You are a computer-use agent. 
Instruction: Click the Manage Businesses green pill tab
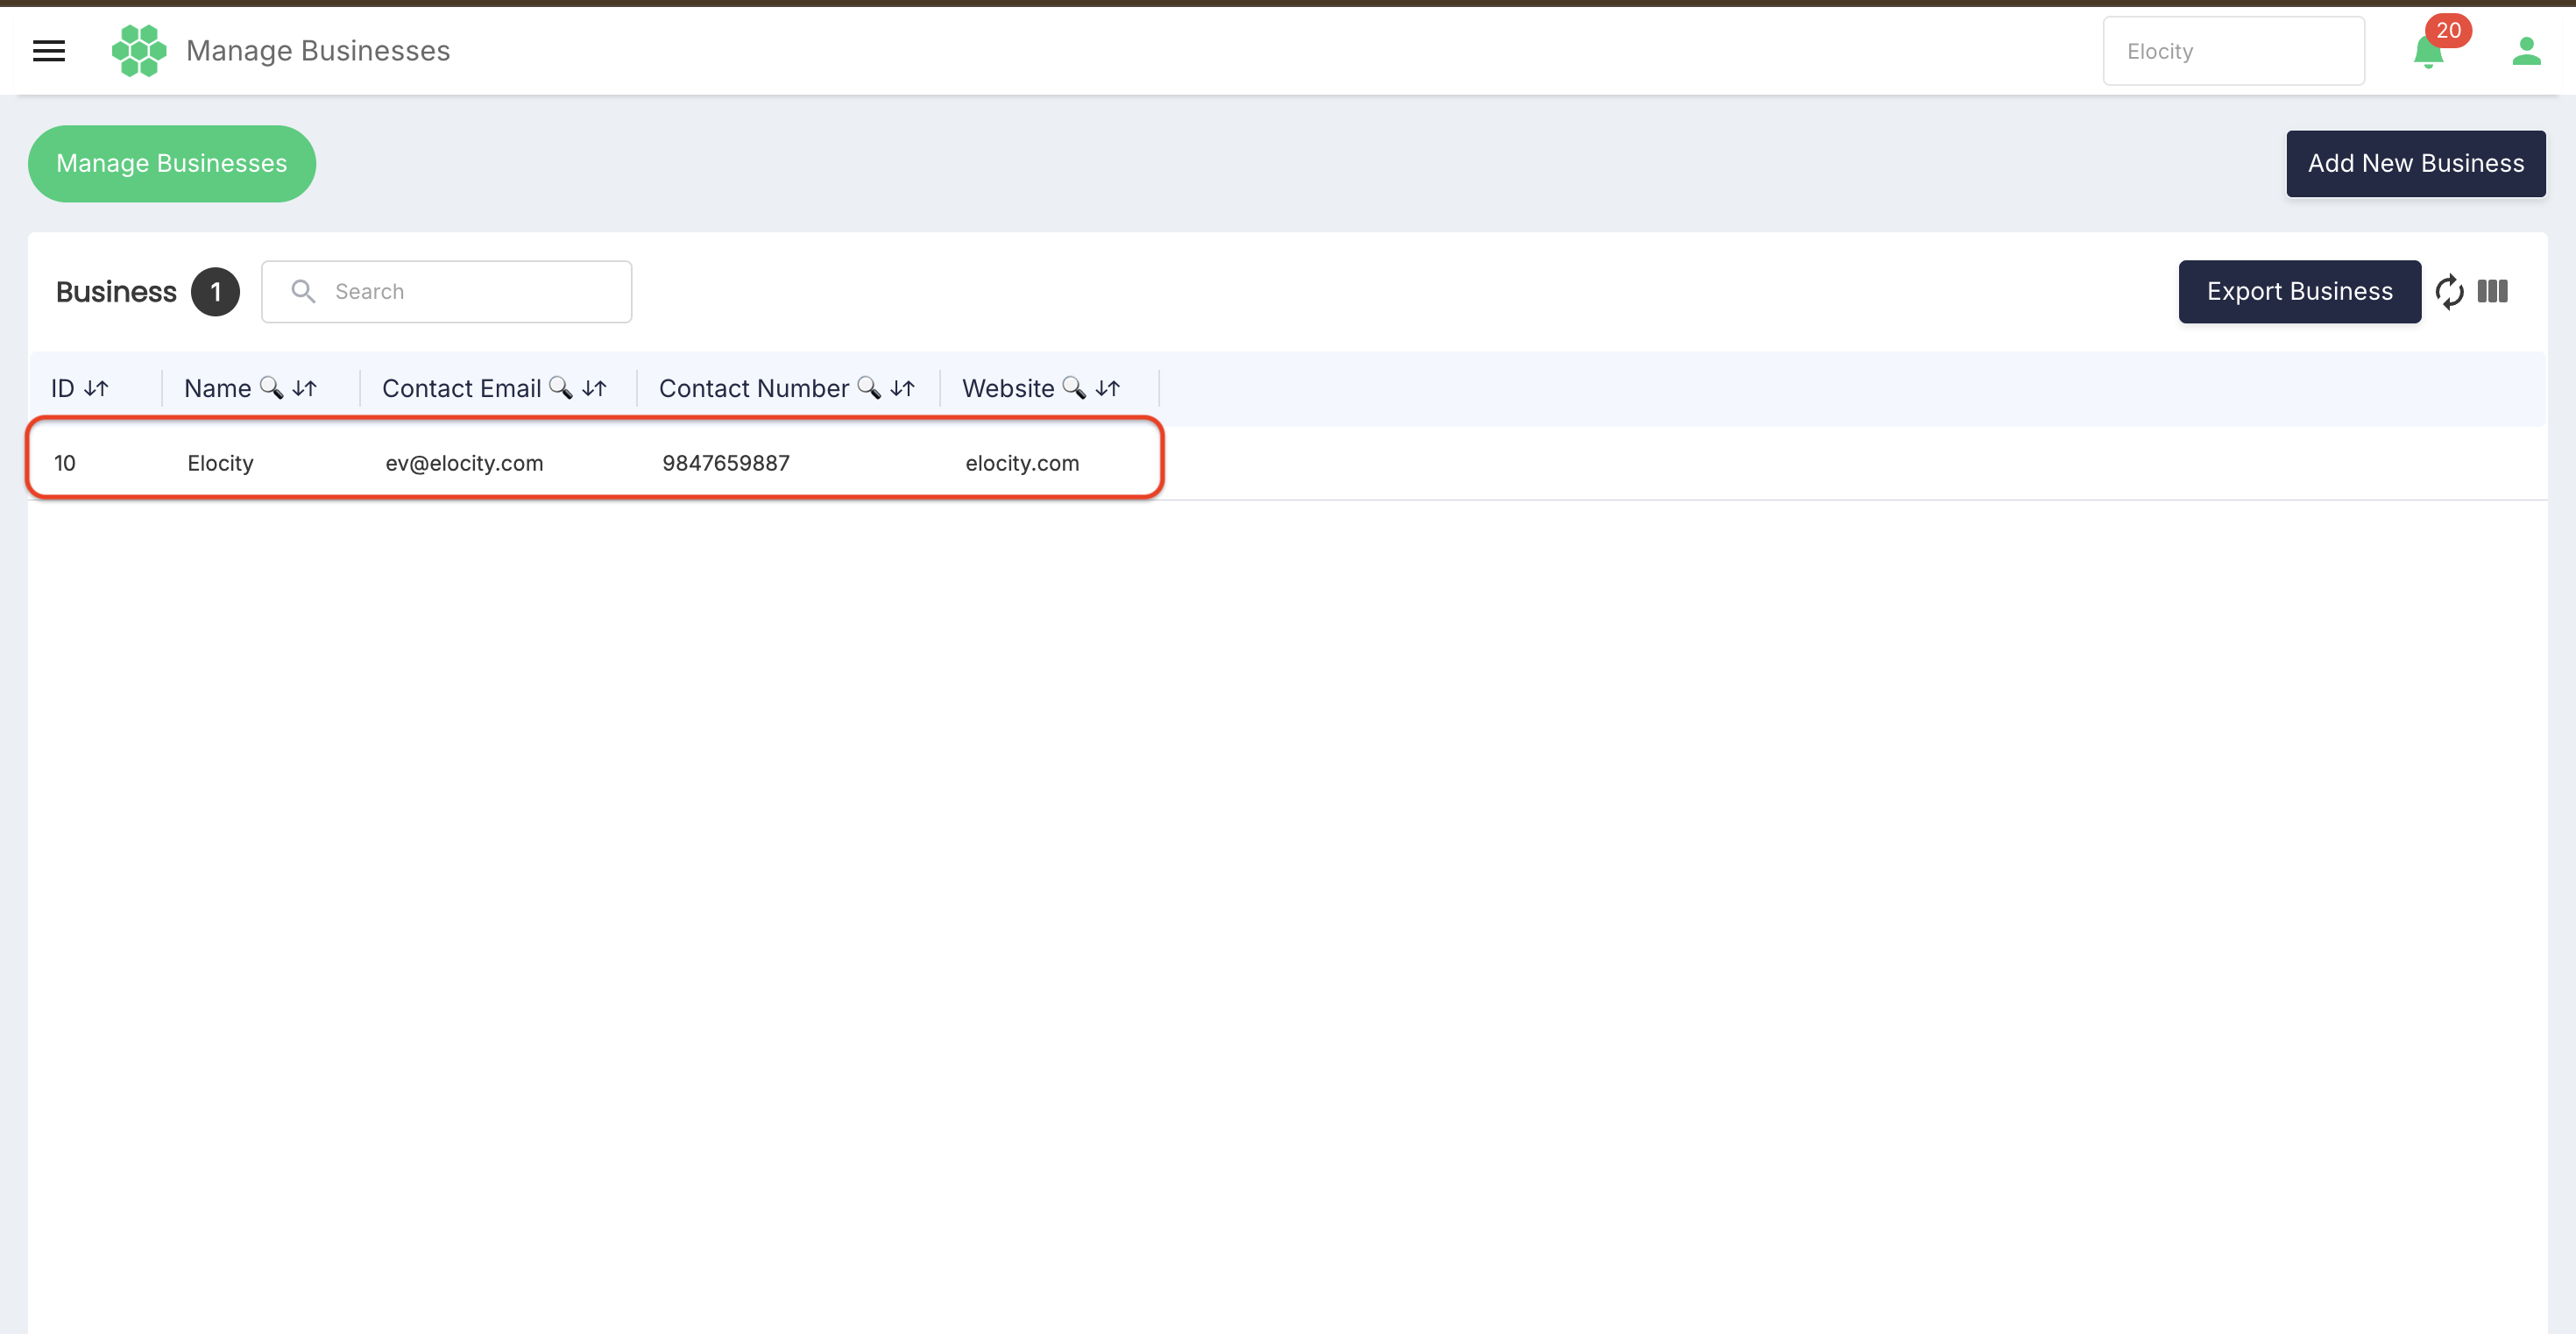tap(172, 164)
